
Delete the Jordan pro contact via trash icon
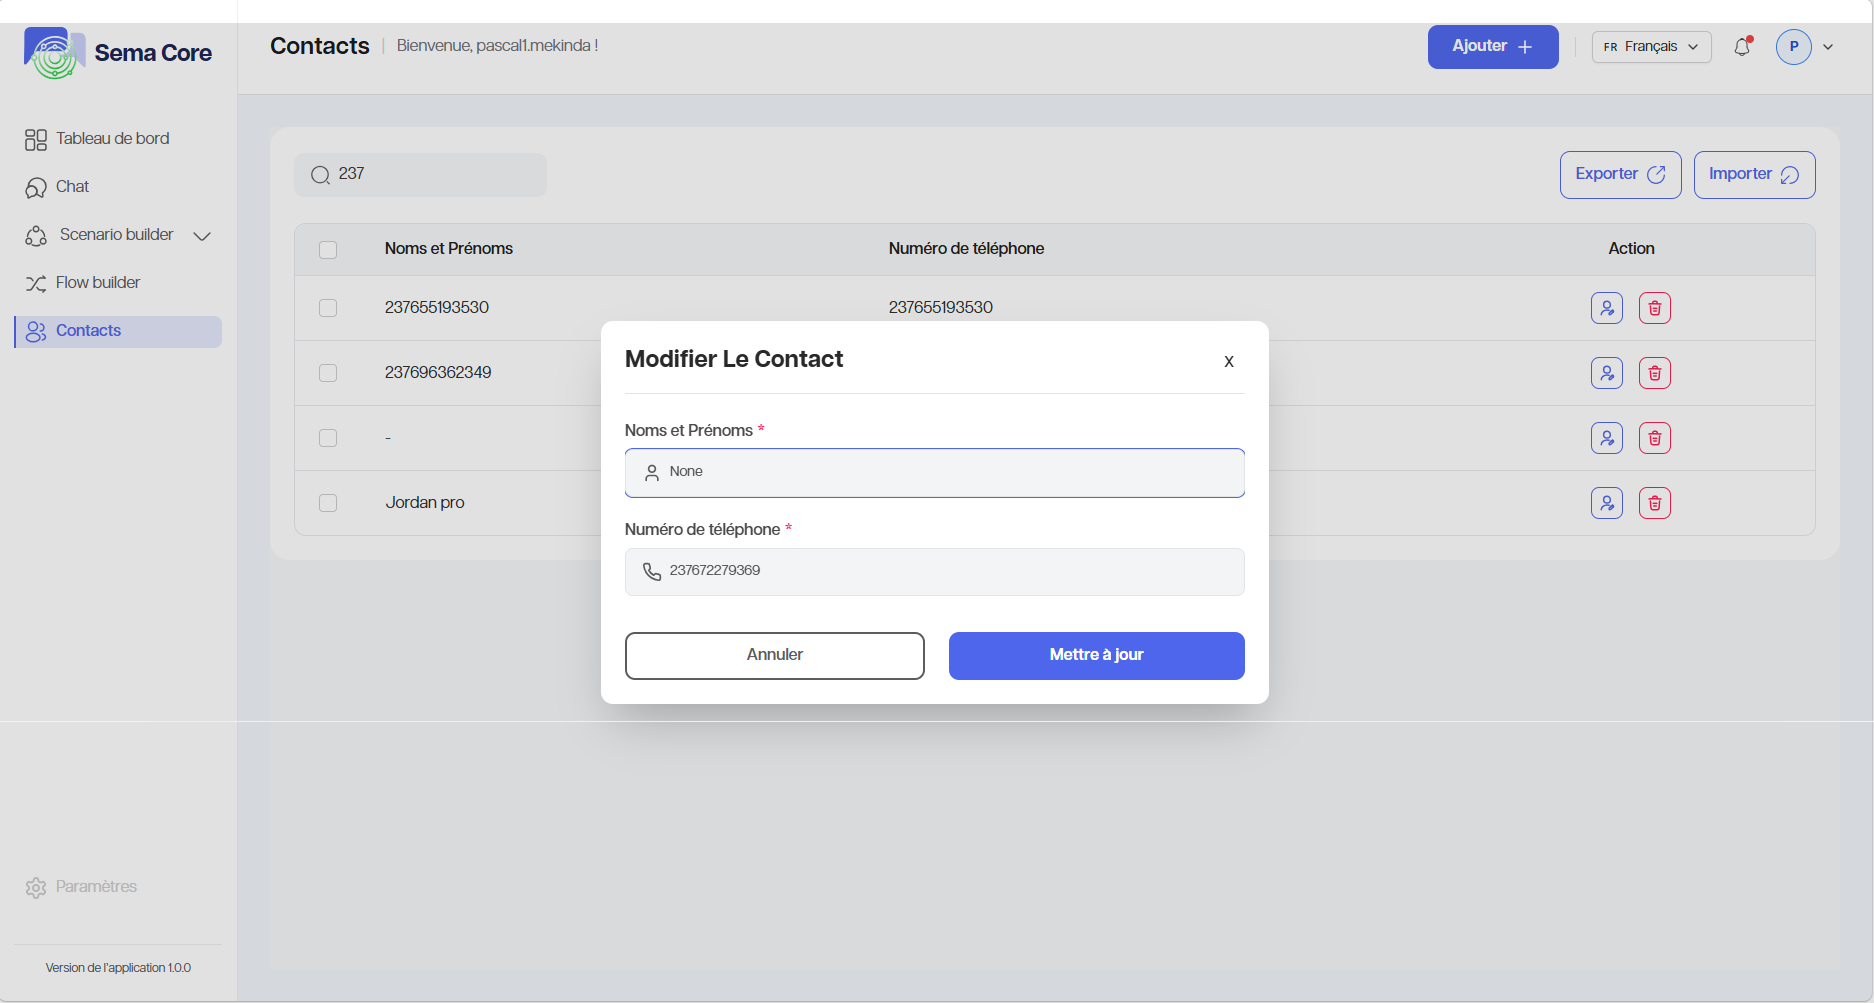point(1654,503)
